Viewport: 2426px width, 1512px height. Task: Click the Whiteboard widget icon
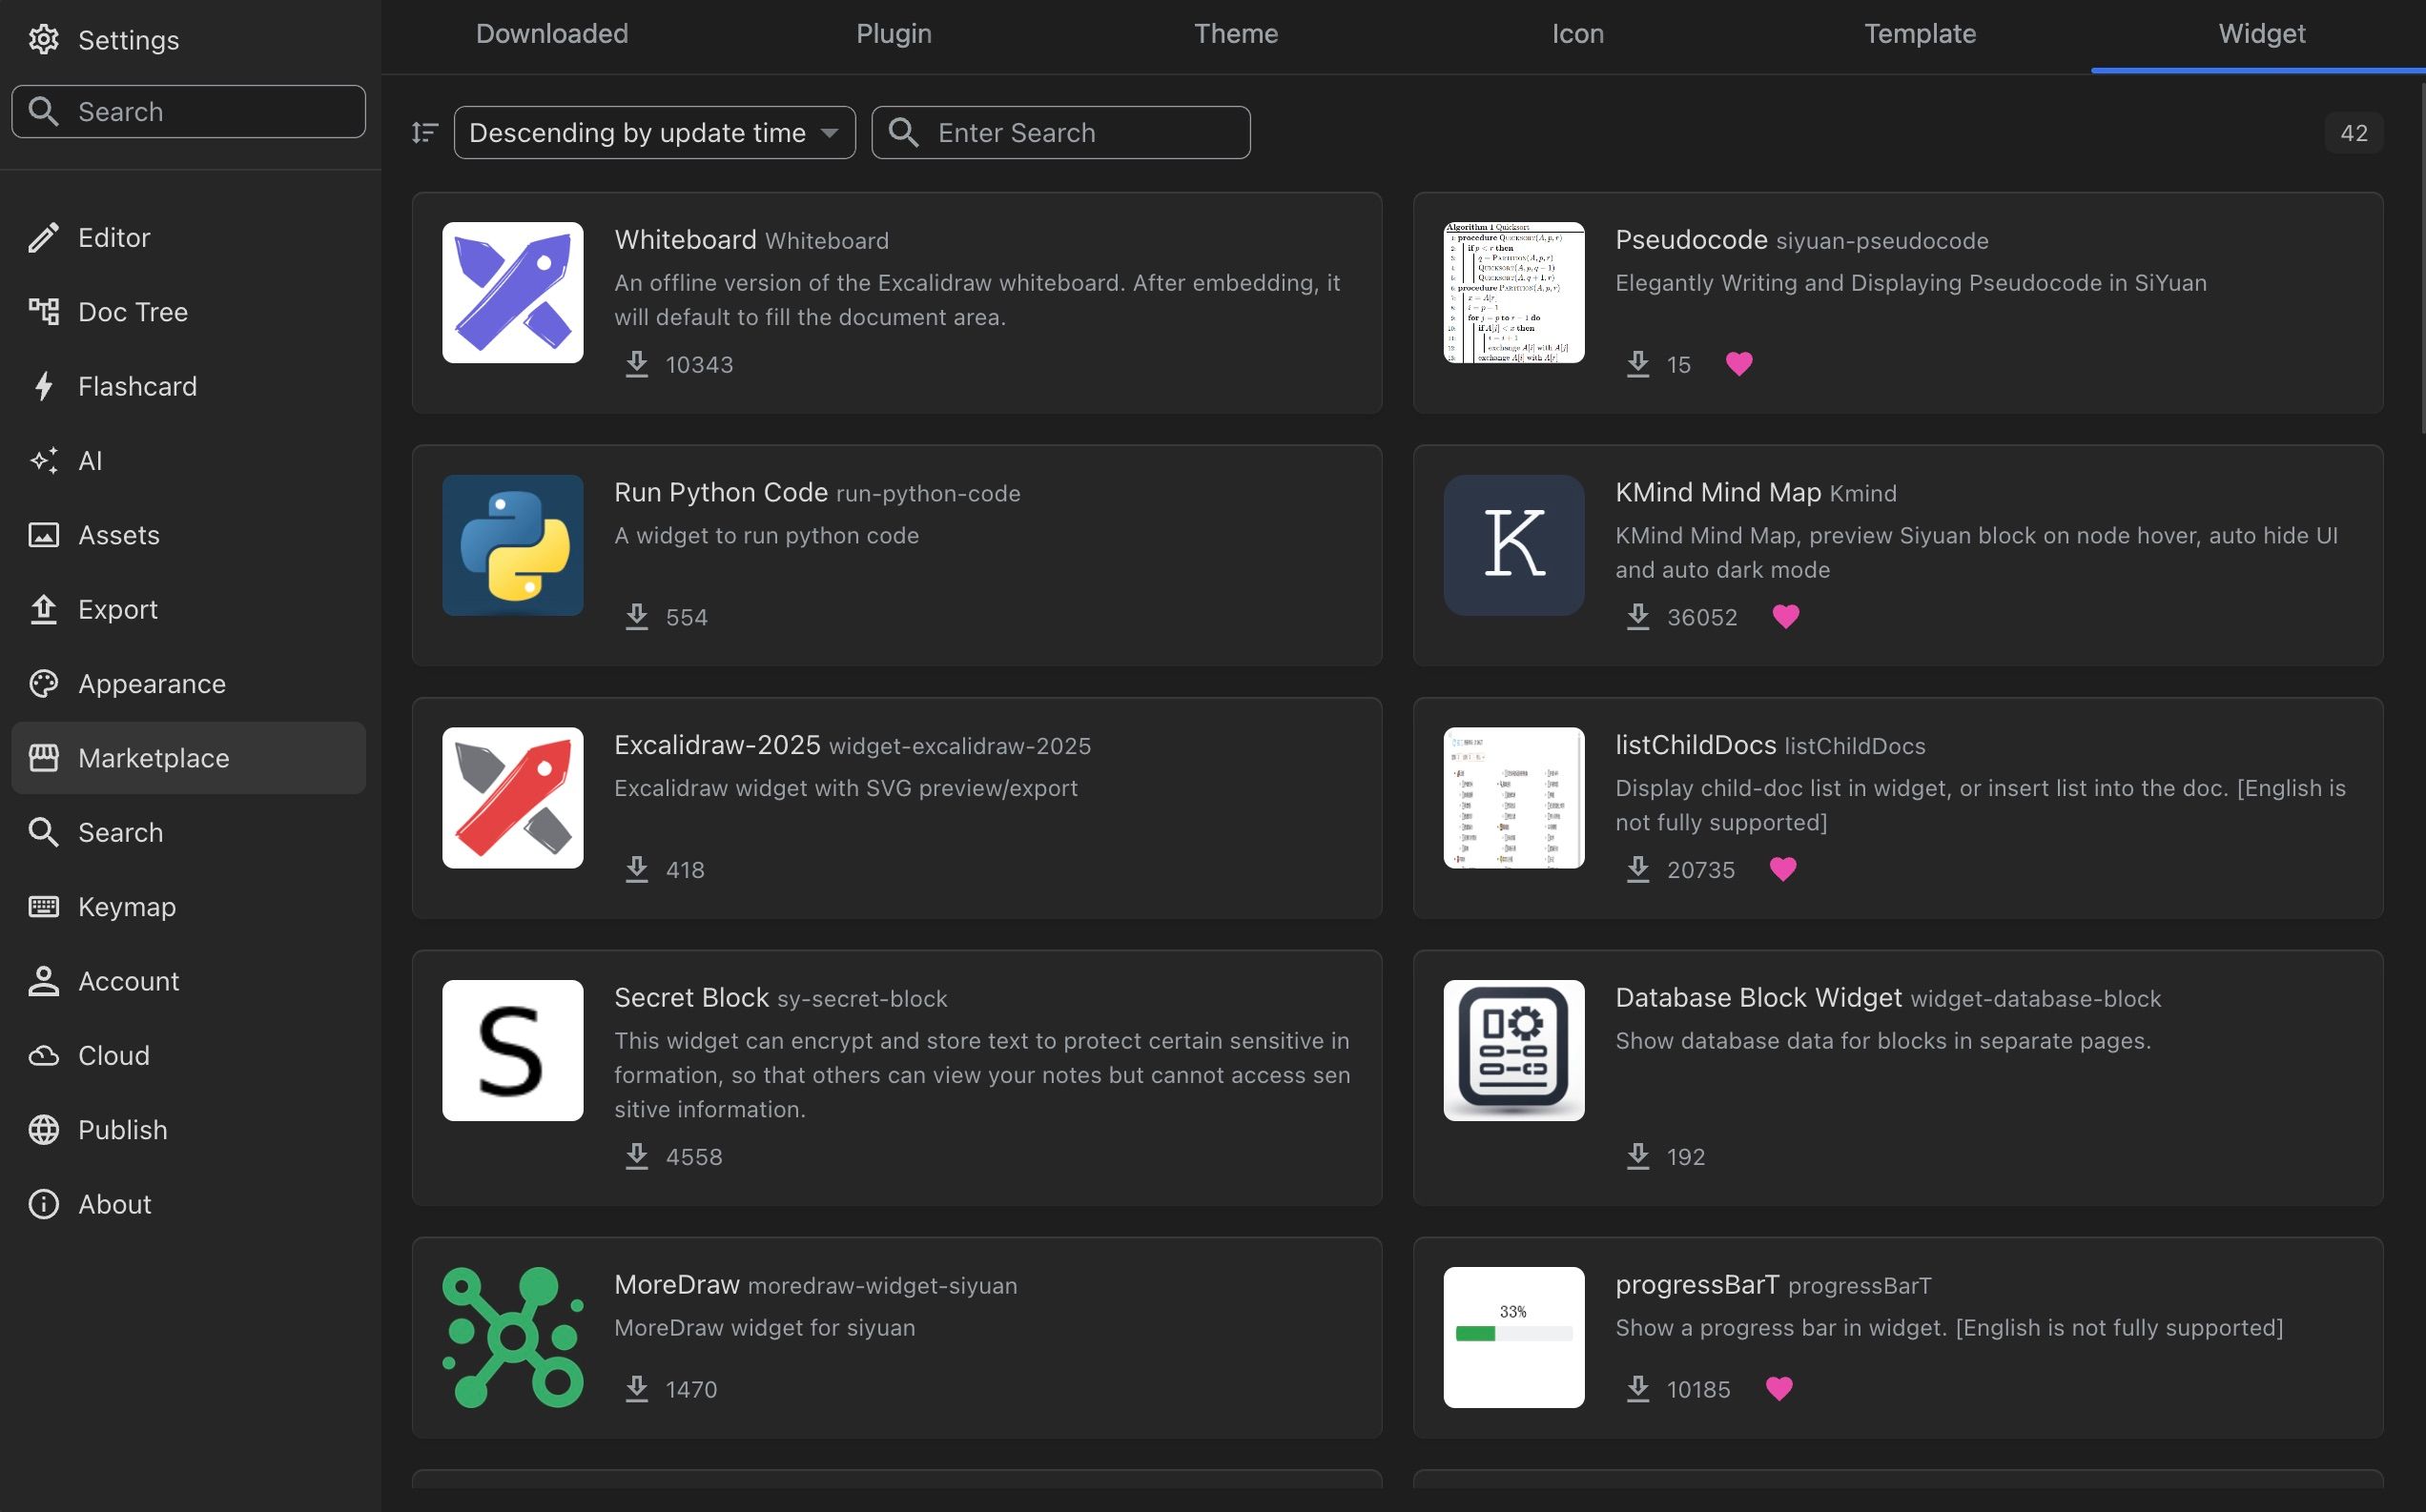click(x=513, y=292)
